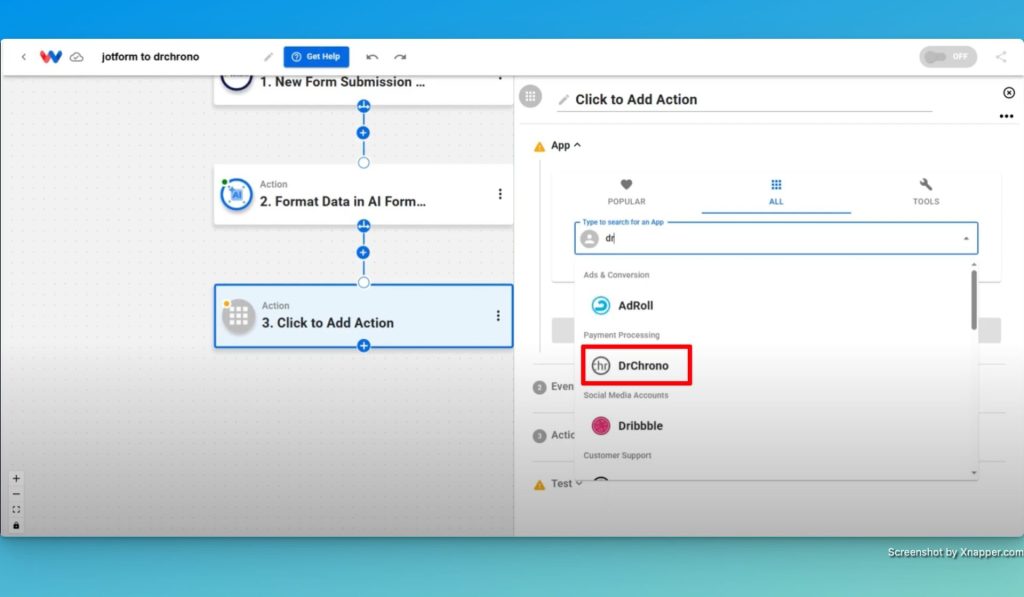Choose AdRoll from the app list
The height and width of the screenshot is (597, 1024).
click(x=774, y=305)
